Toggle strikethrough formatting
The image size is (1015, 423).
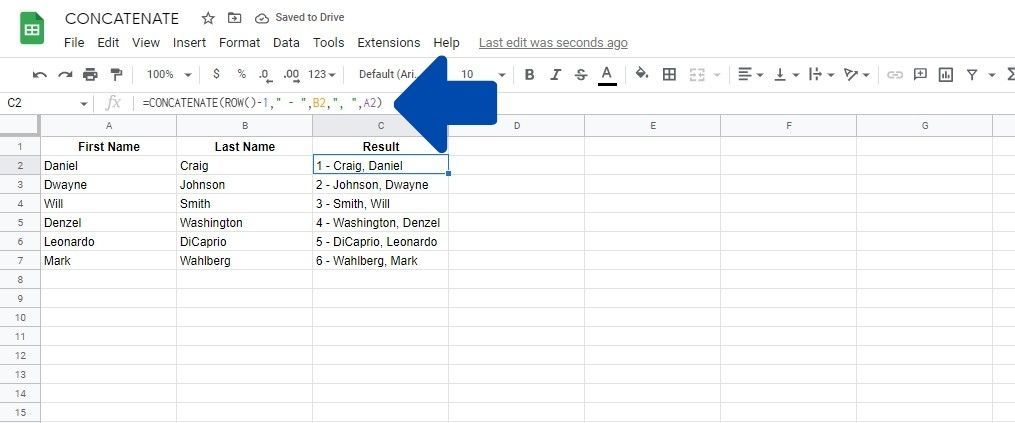tap(581, 74)
